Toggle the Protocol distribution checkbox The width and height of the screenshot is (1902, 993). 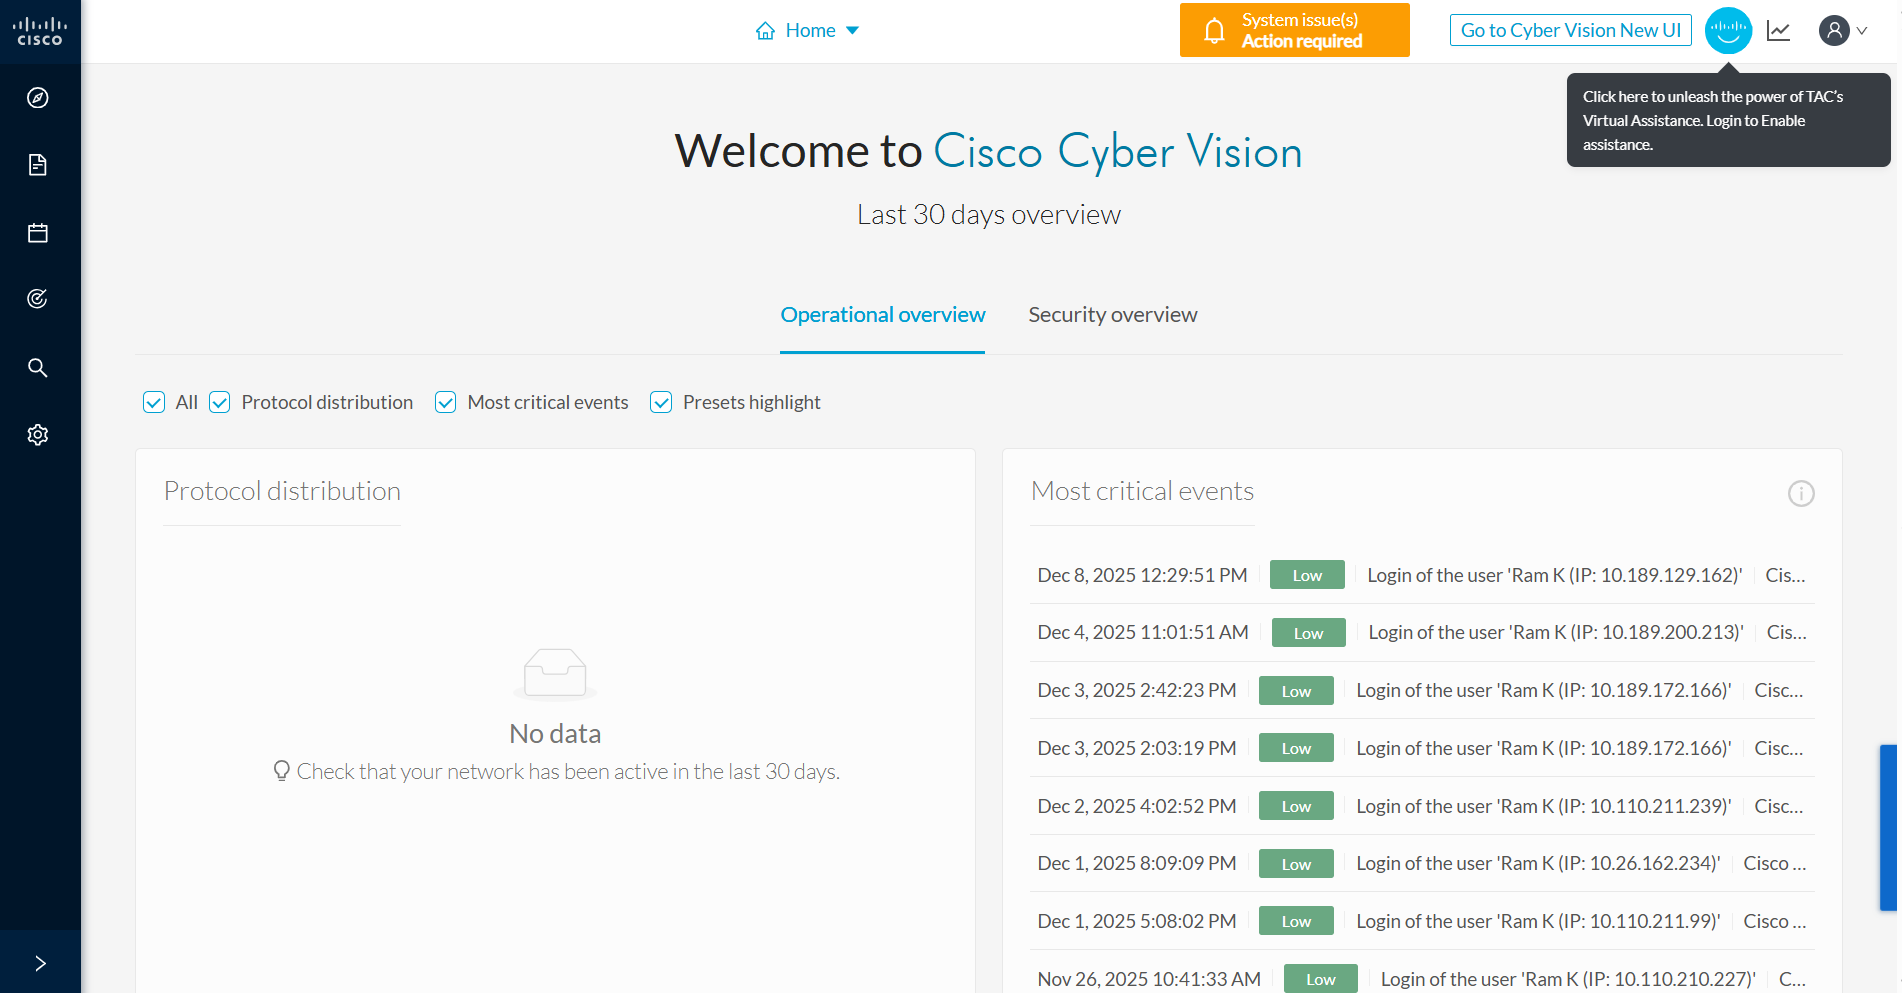point(220,402)
